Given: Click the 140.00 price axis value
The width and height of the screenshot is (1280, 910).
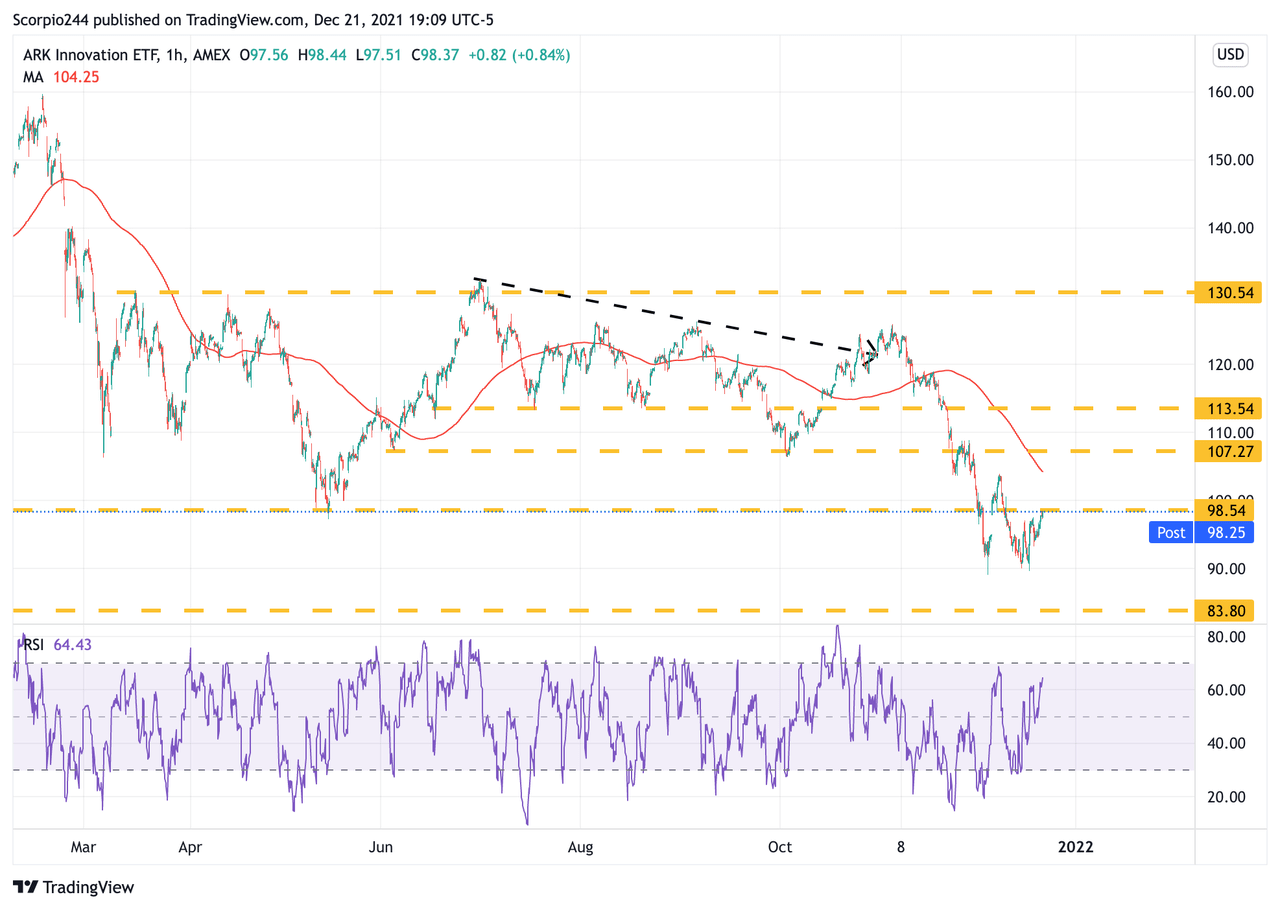Looking at the screenshot, I should coord(1230,228).
